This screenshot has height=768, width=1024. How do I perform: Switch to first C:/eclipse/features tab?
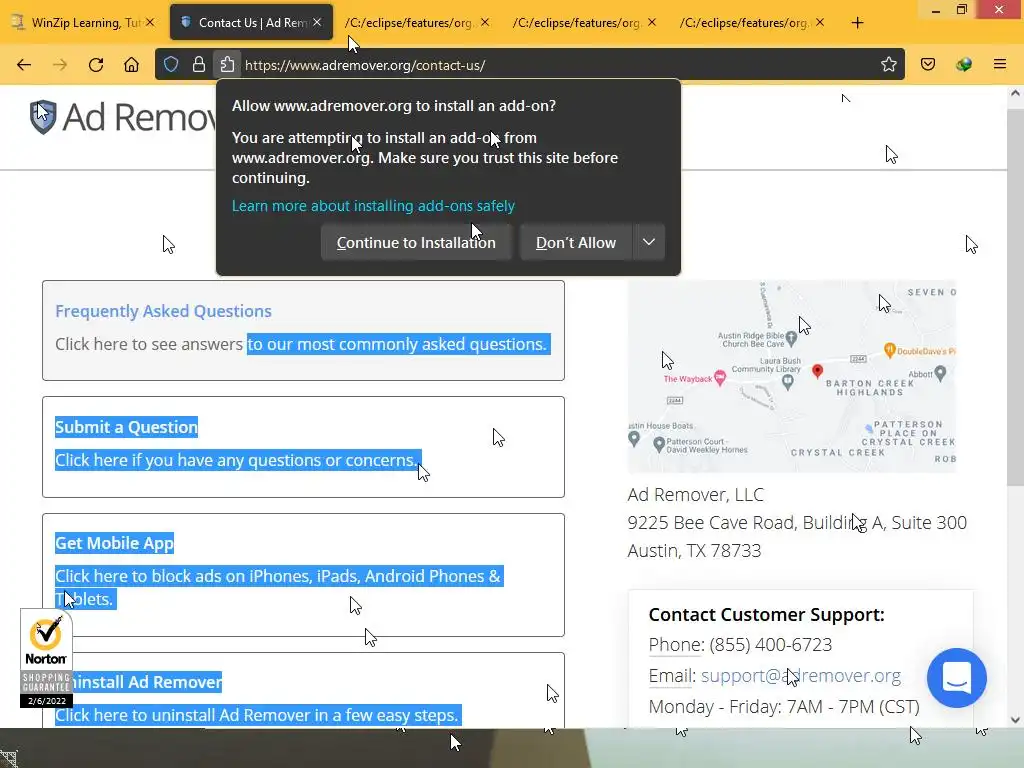pos(416,22)
